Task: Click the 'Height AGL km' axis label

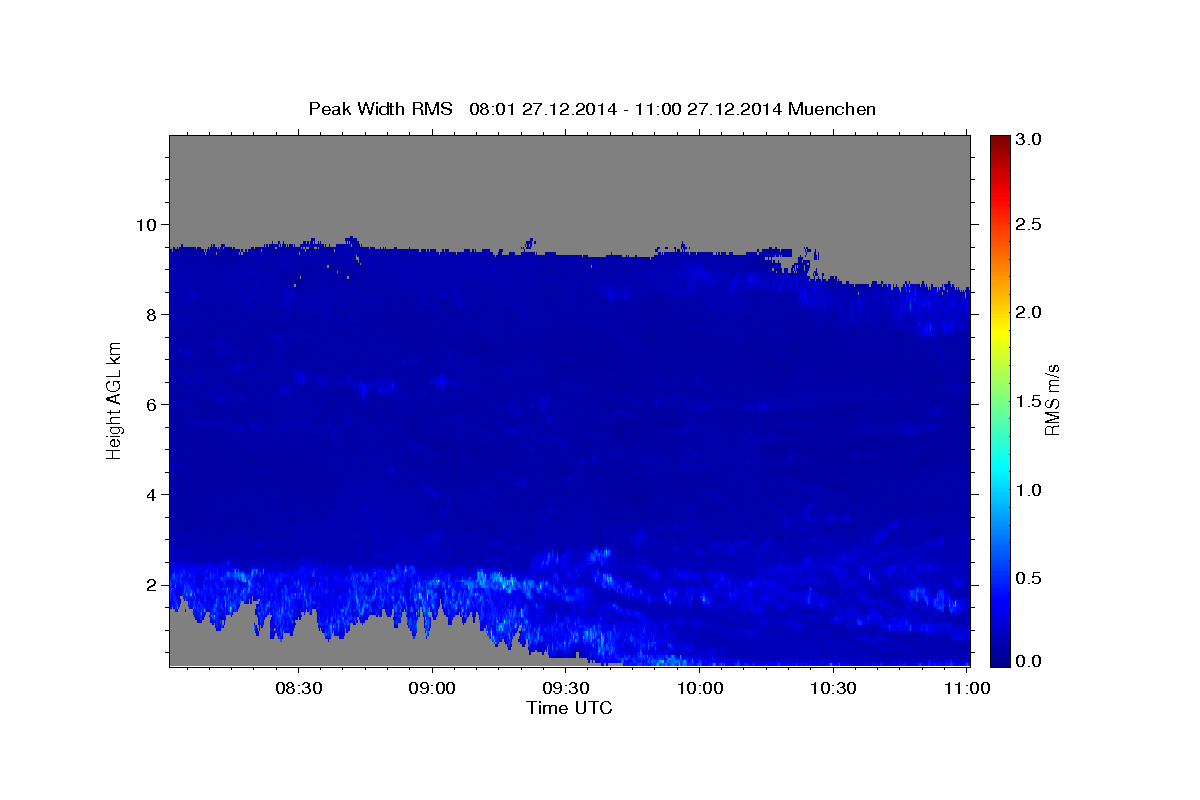Action: (115, 400)
